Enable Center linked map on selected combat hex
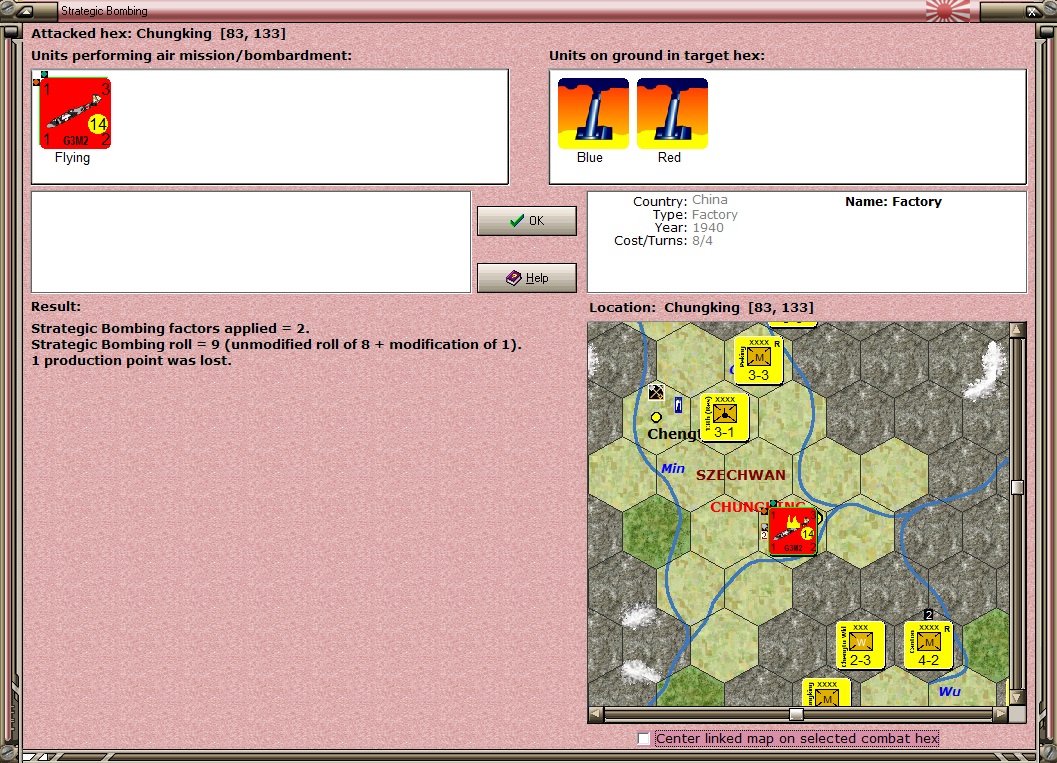Viewport: 1057px width, 763px height. tap(644, 739)
